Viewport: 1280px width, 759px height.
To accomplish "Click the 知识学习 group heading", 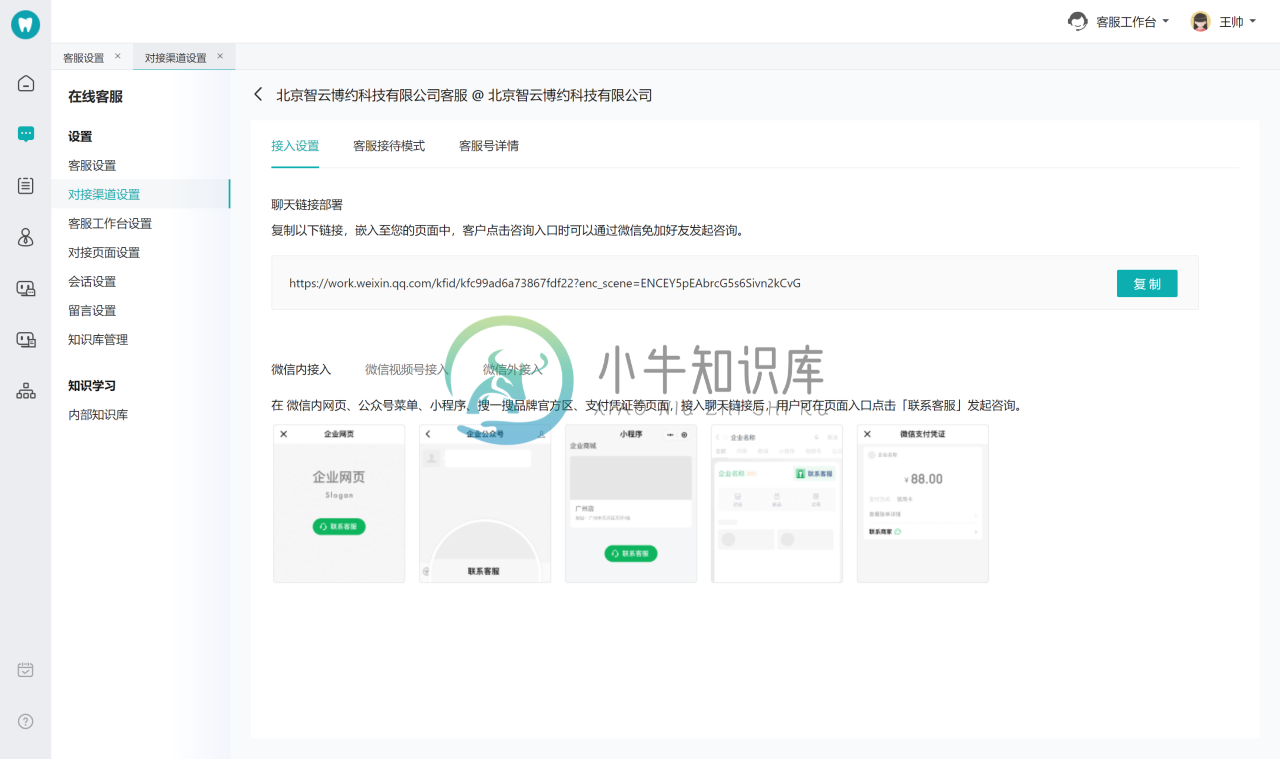I will pos(92,385).
